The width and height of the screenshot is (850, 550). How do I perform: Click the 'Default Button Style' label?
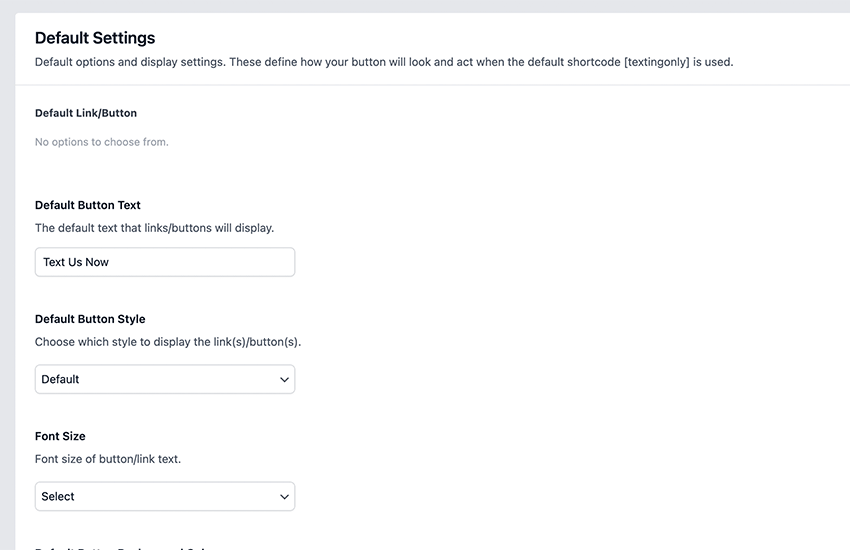tap(90, 319)
